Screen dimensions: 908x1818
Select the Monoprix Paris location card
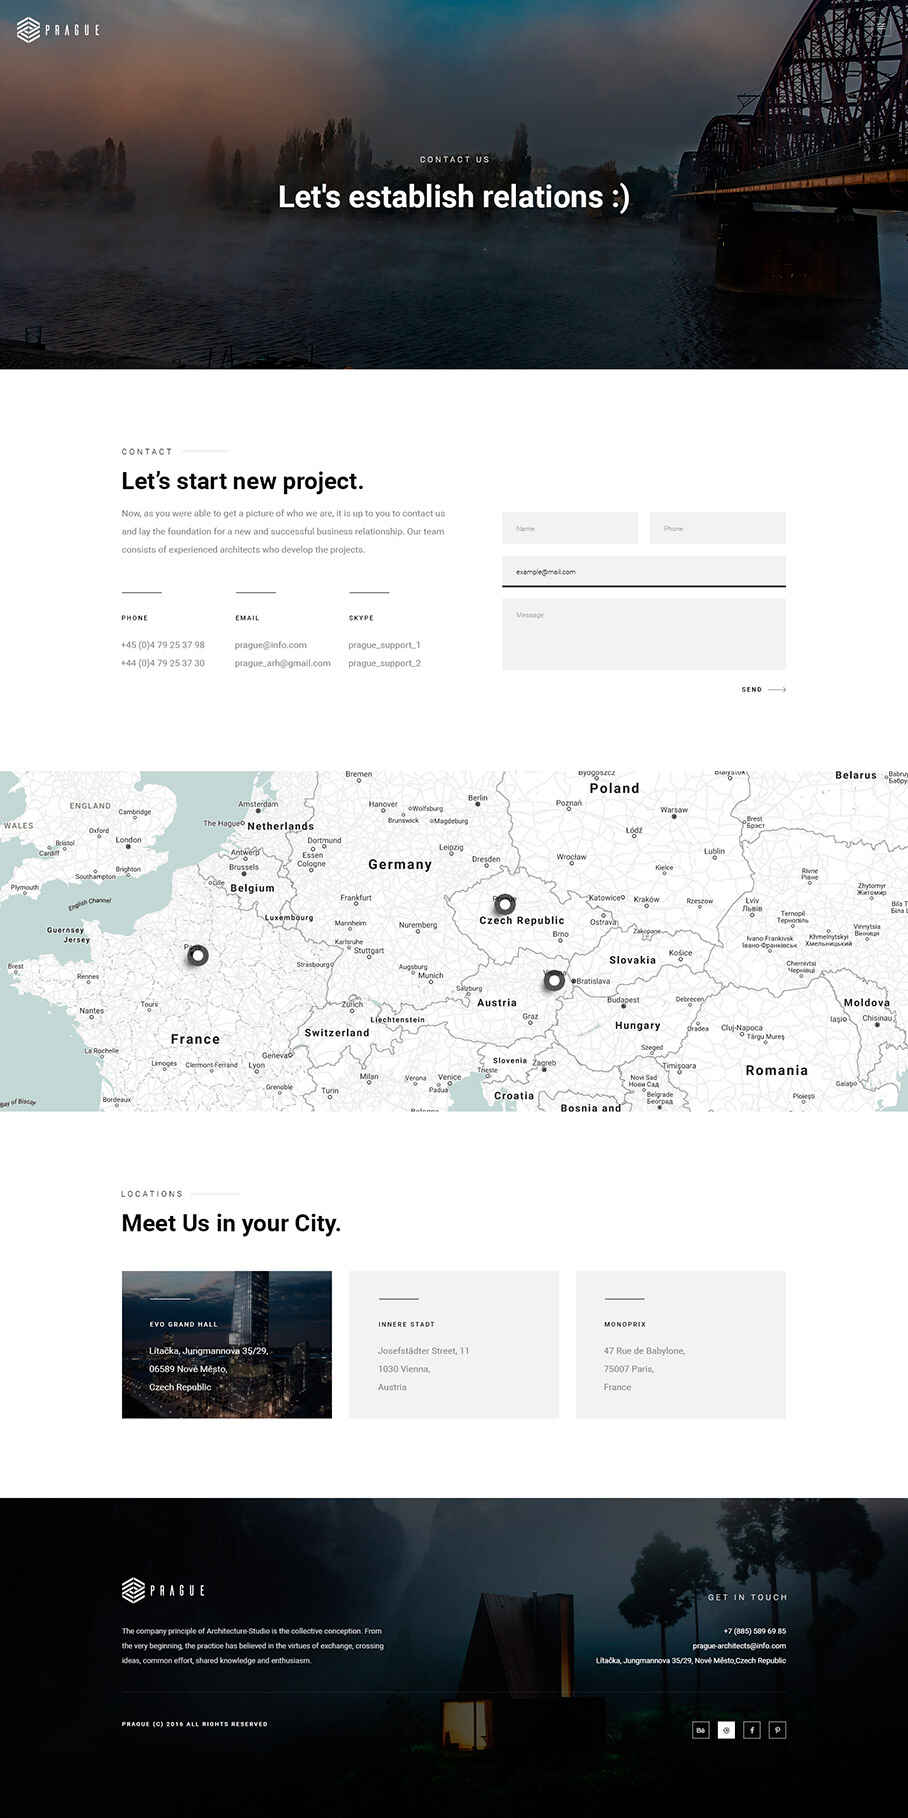[x=680, y=1344]
